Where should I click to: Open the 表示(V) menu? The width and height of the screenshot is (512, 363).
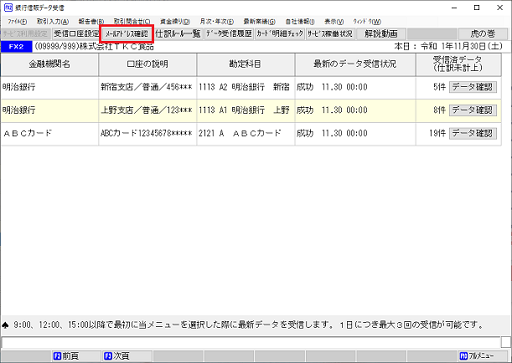[334, 22]
